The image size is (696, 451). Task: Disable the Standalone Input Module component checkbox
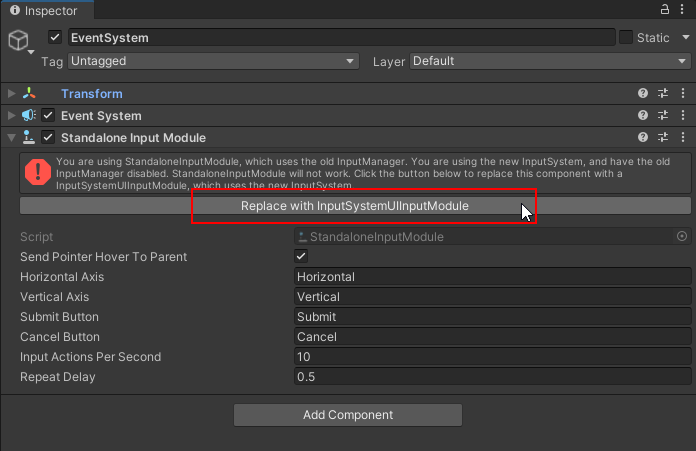(x=48, y=138)
